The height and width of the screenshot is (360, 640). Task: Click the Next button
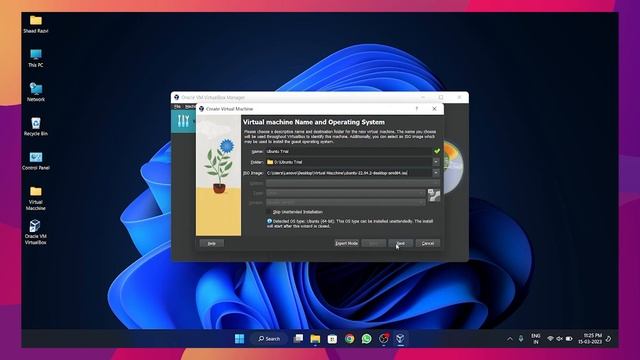(400, 243)
